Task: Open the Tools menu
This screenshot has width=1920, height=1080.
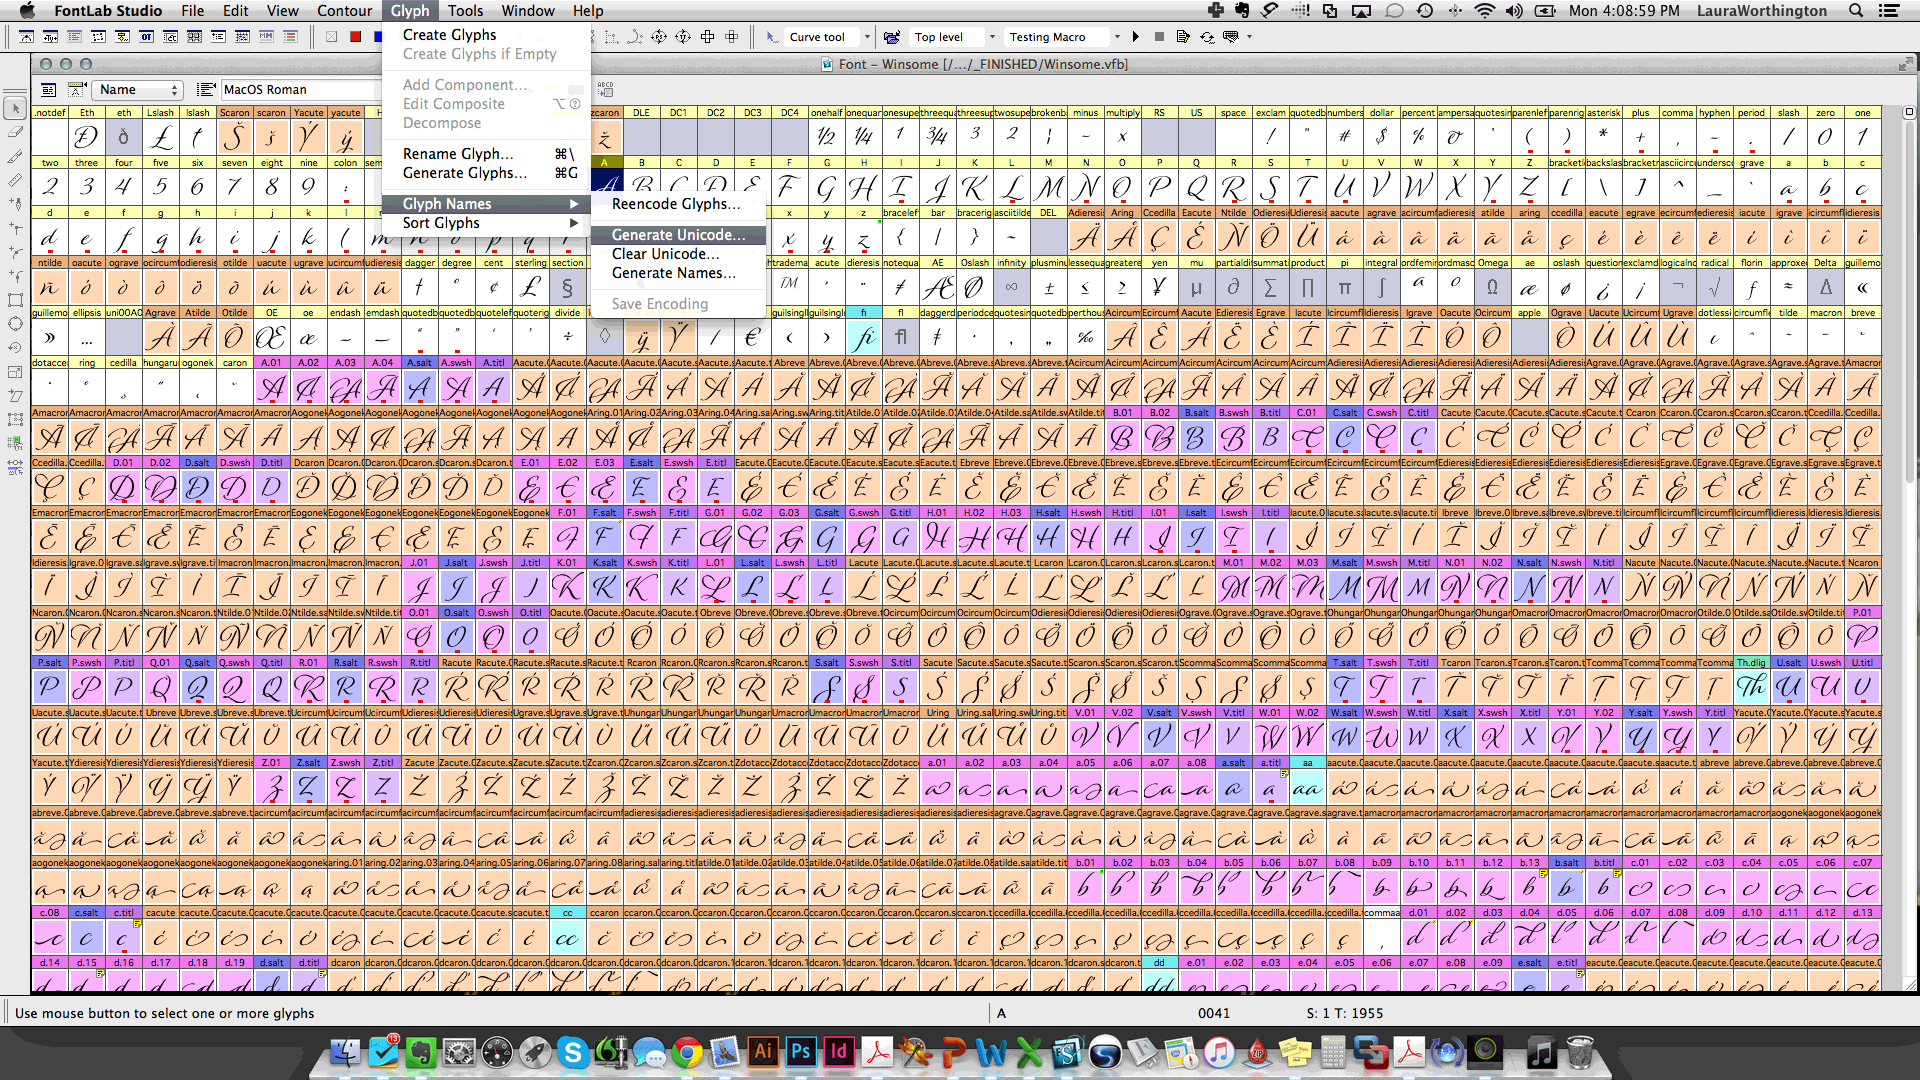Action: [x=465, y=11]
